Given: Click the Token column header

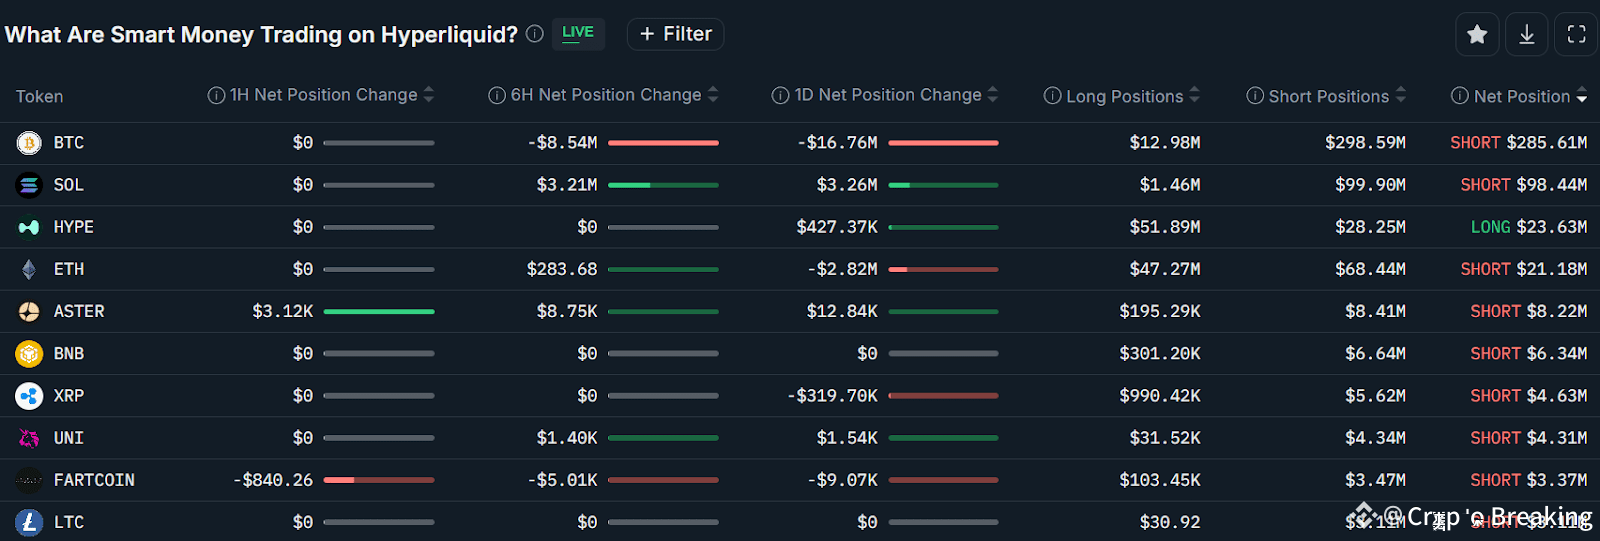Looking at the screenshot, I should pyautogui.click(x=40, y=97).
